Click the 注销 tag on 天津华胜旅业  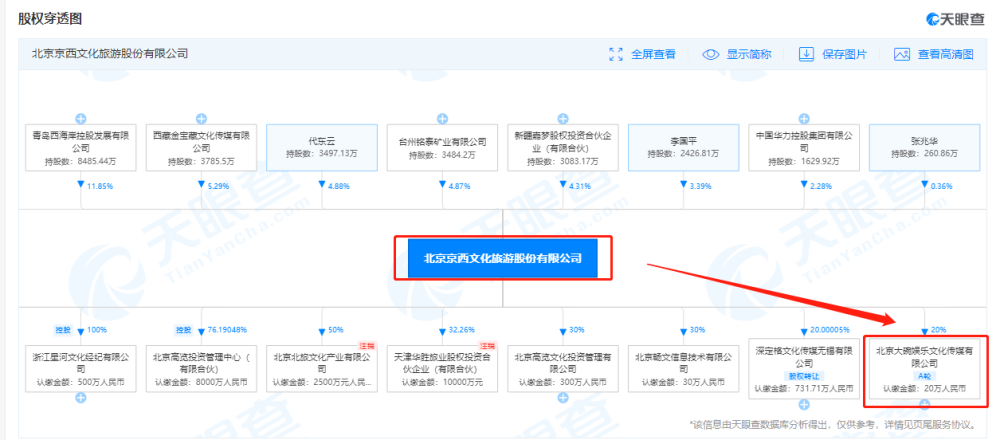[x=485, y=346]
